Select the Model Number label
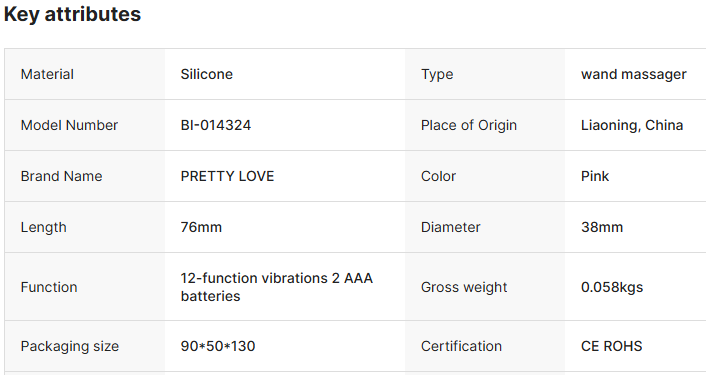Viewport: 706px width, 375px height. pos(69,125)
